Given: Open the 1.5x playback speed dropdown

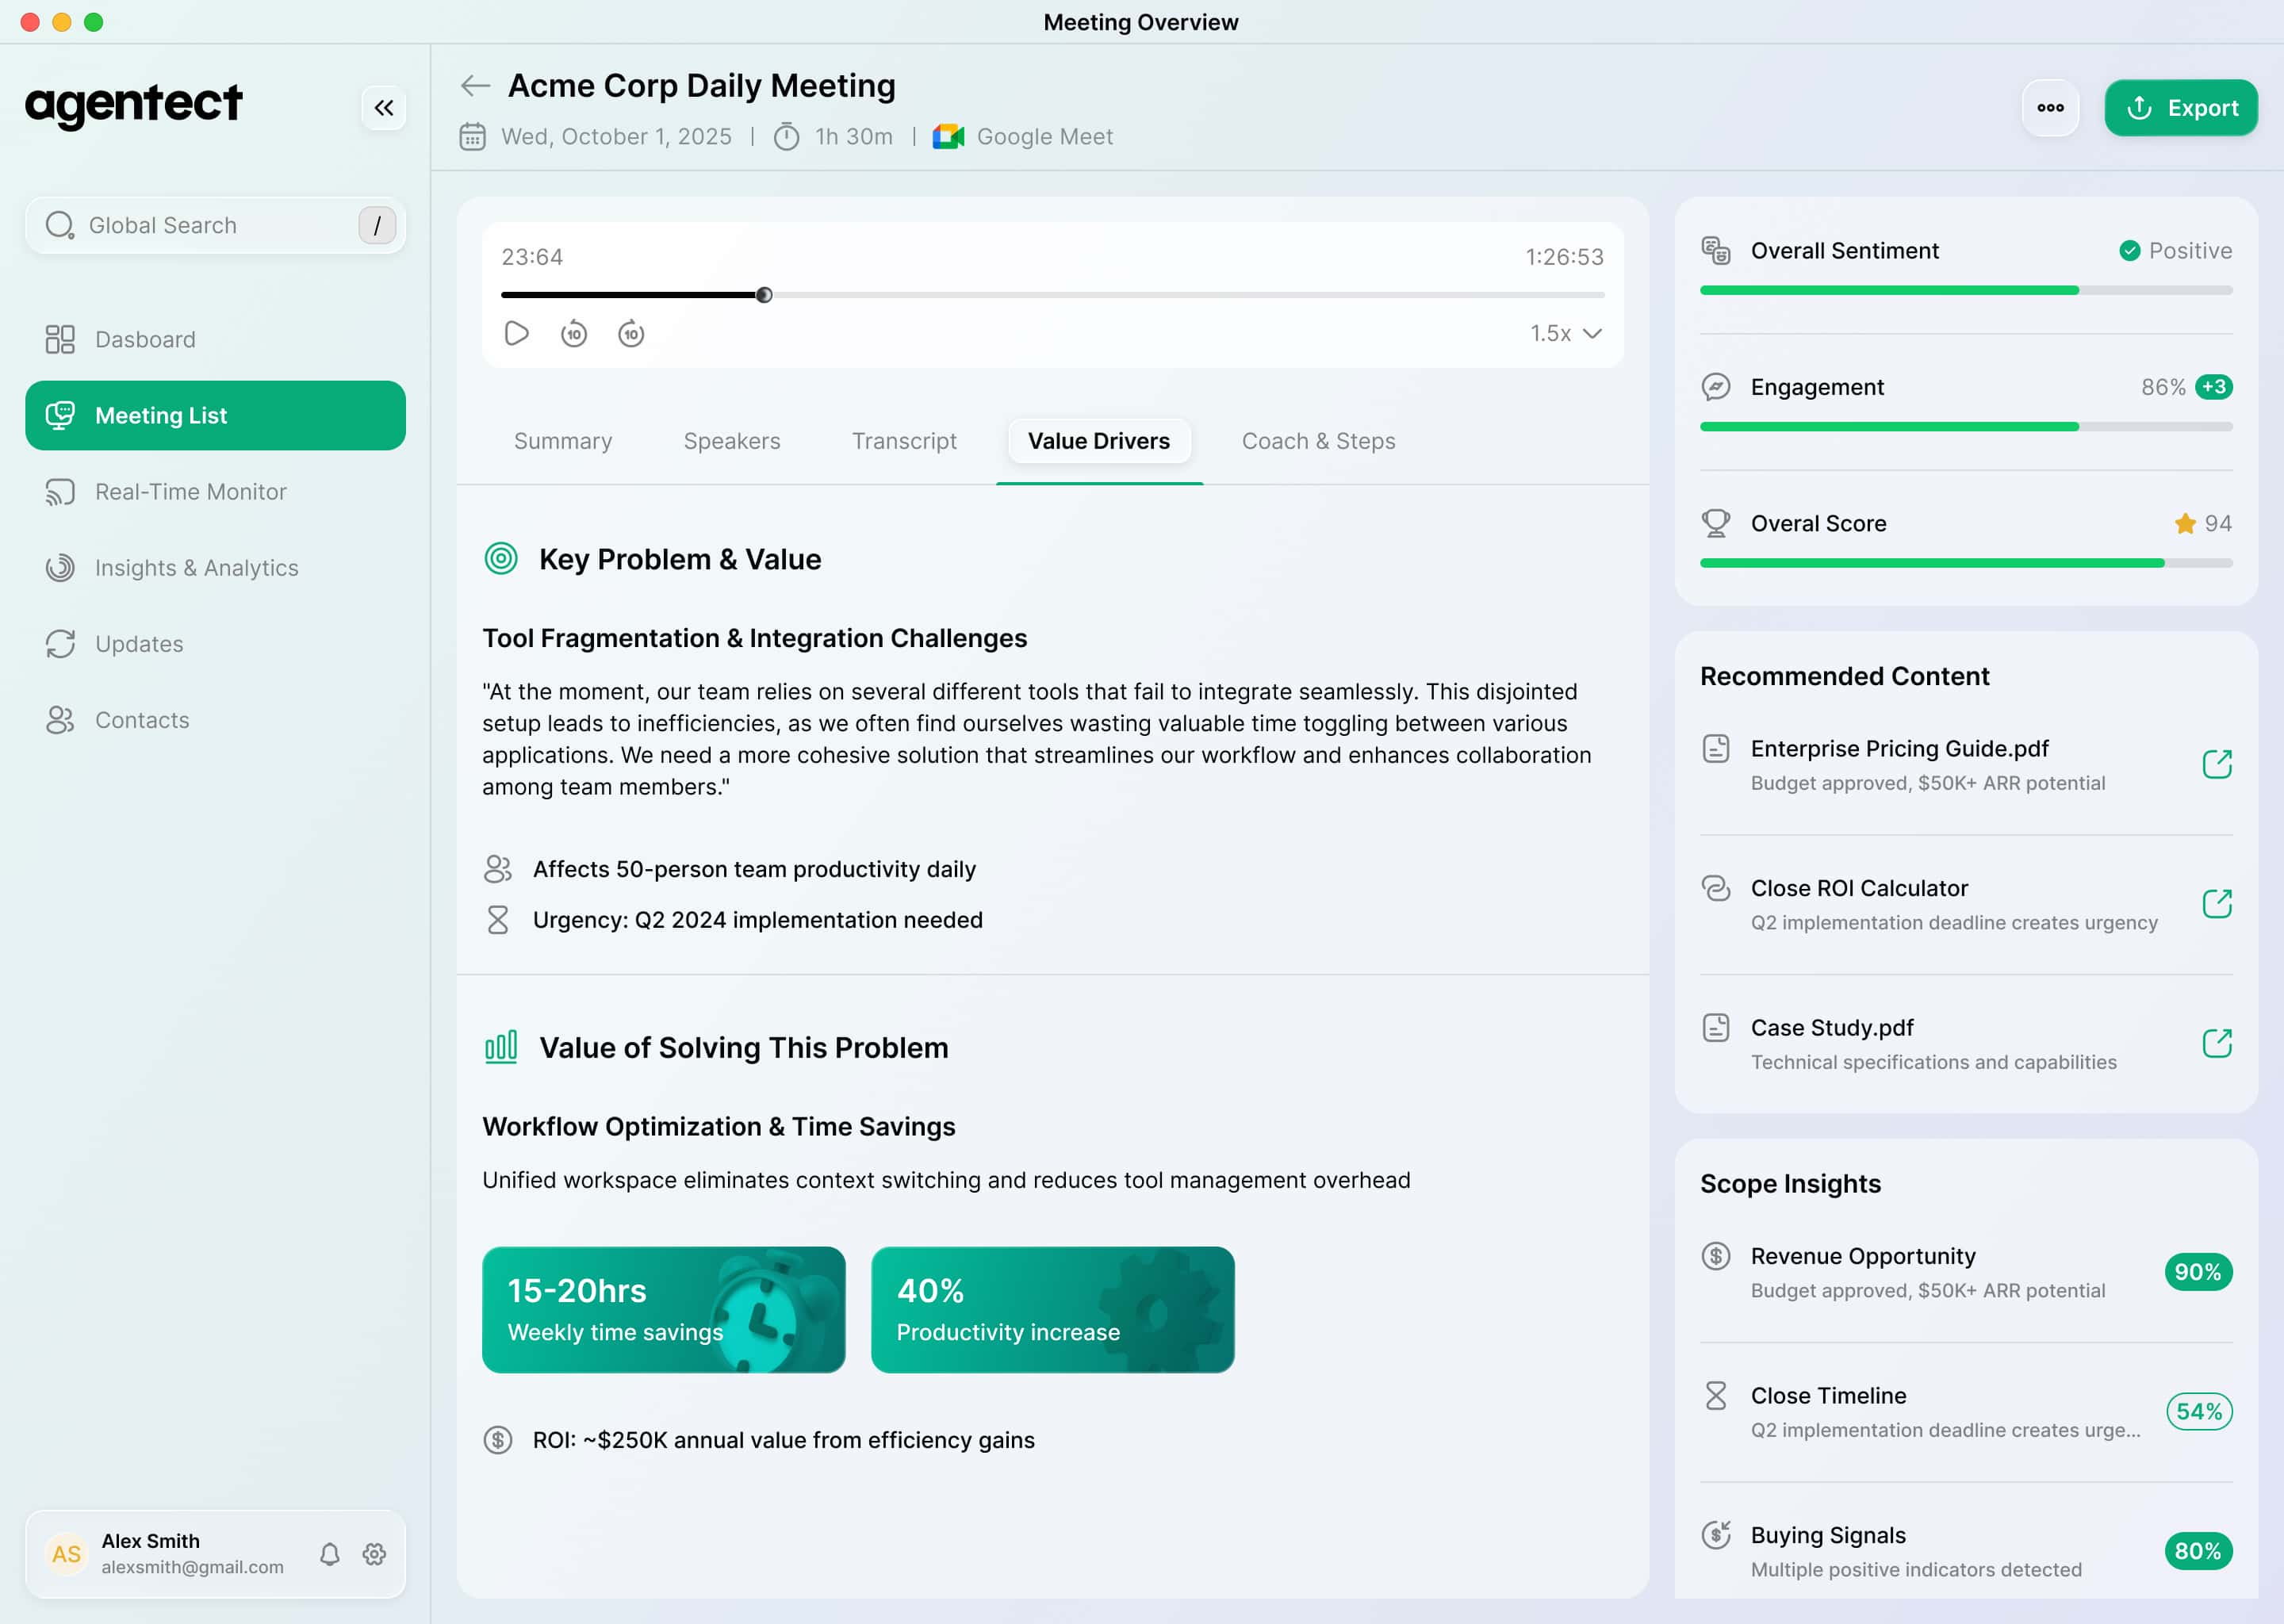Looking at the screenshot, I should click(x=1565, y=333).
